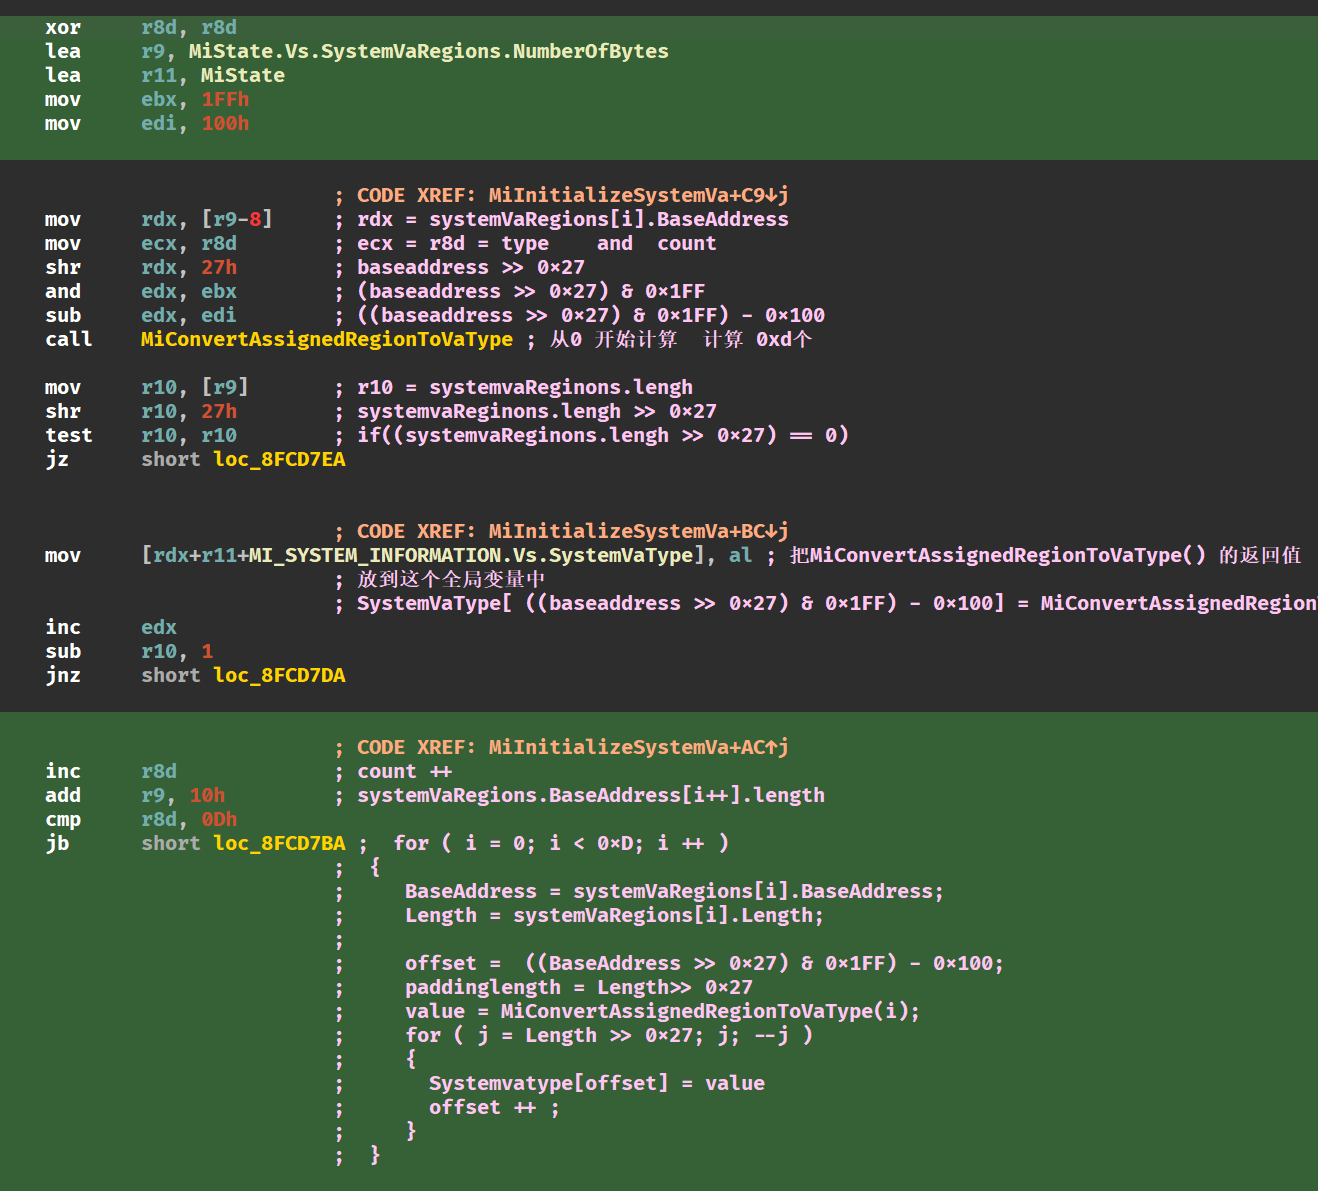Click the 10h constant in add r9
Image resolution: width=1318 pixels, height=1191 pixels.
coord(207,795)
